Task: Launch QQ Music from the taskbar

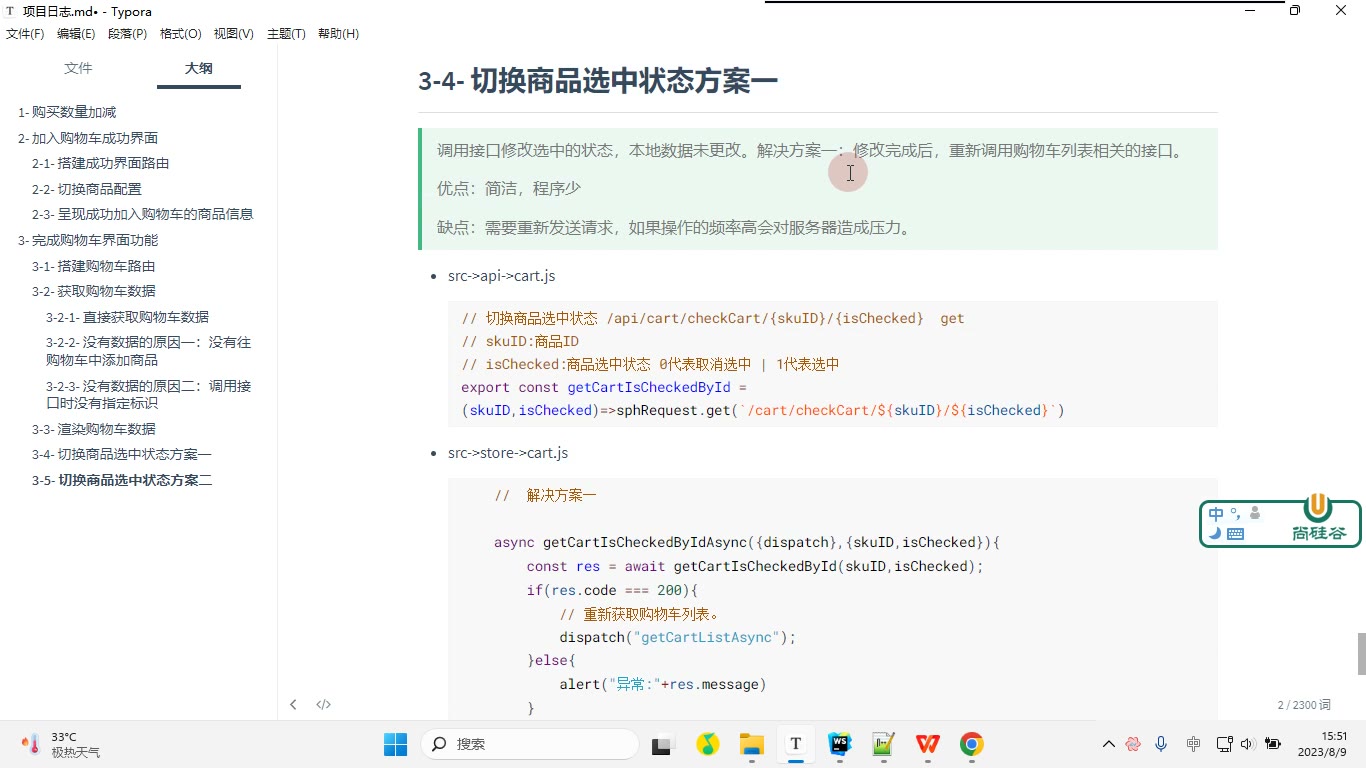Action: (x=707, y=744)
